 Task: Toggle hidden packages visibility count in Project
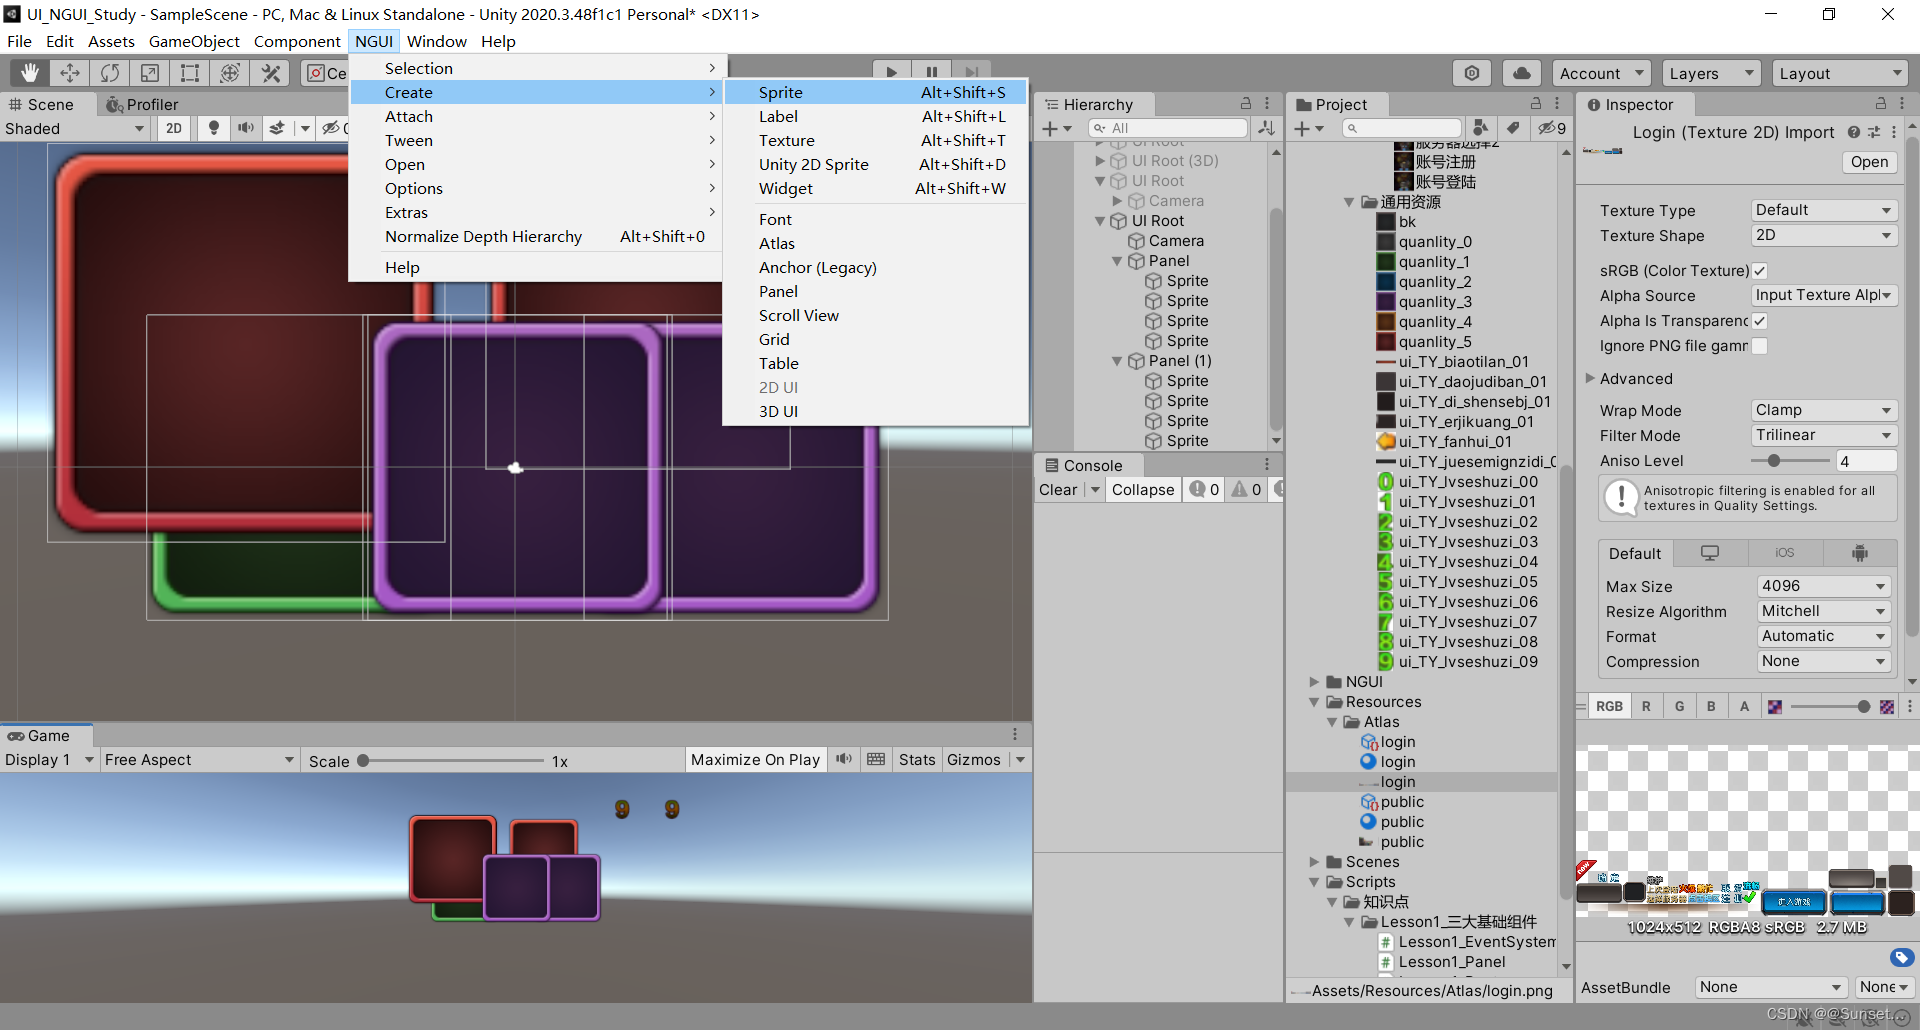(1552, 128)
